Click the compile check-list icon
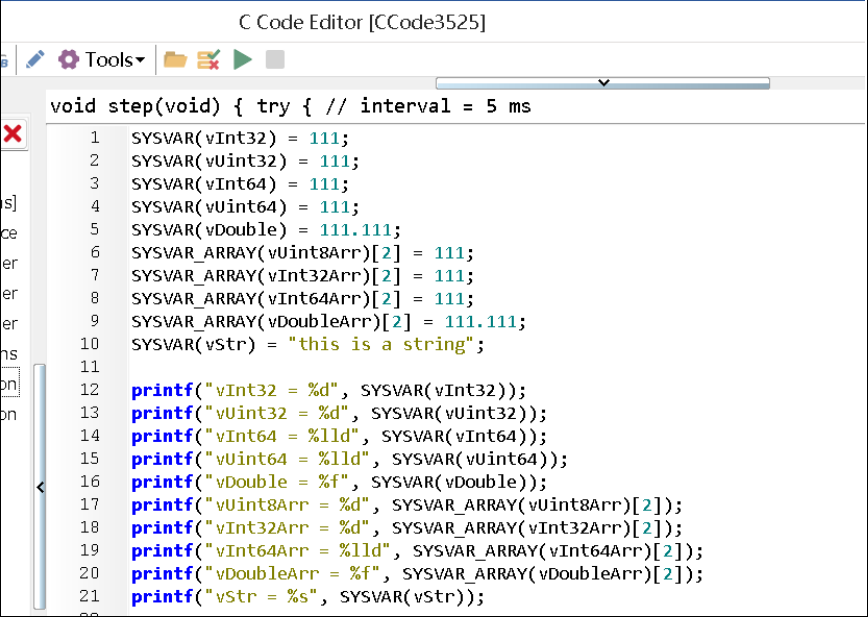868x617 pixels. 208,60
